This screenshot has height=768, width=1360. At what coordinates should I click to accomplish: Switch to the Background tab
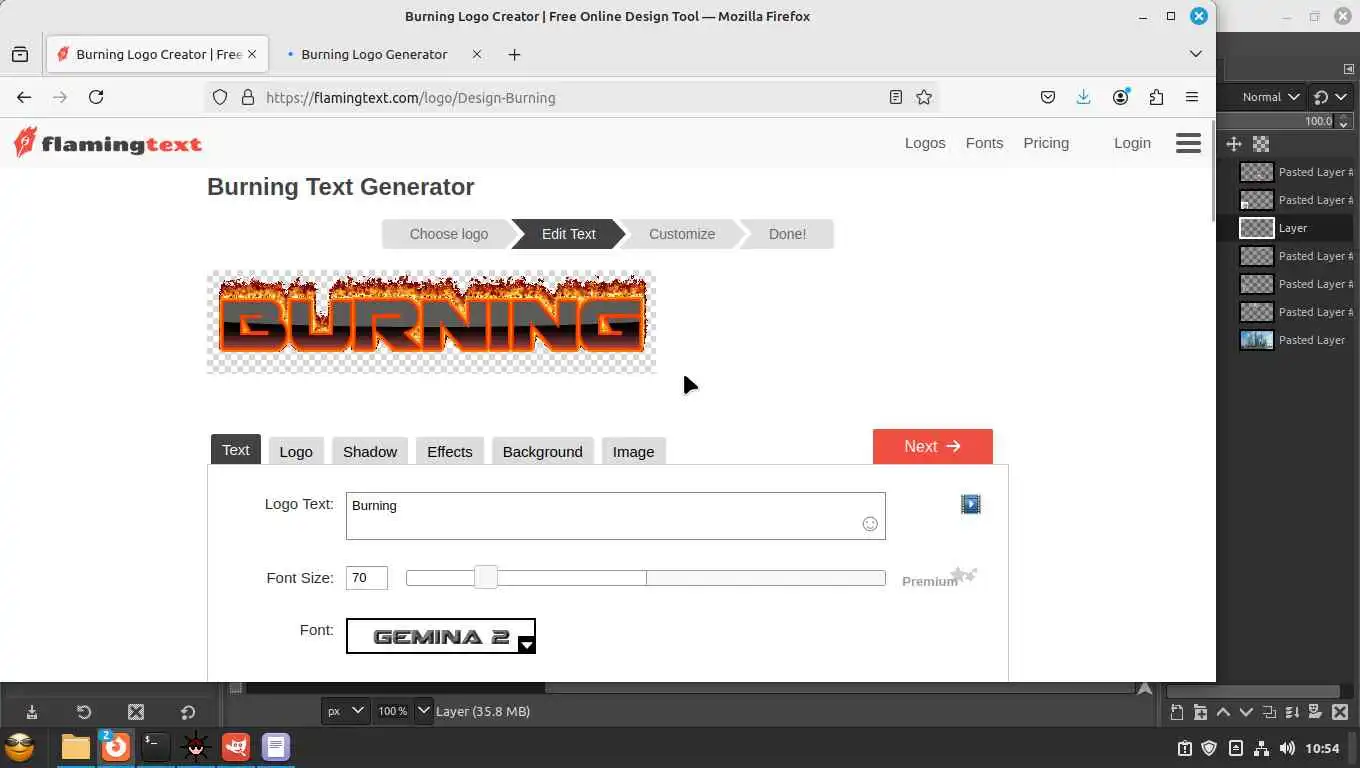pyautogui.click(x=543, y=451)
